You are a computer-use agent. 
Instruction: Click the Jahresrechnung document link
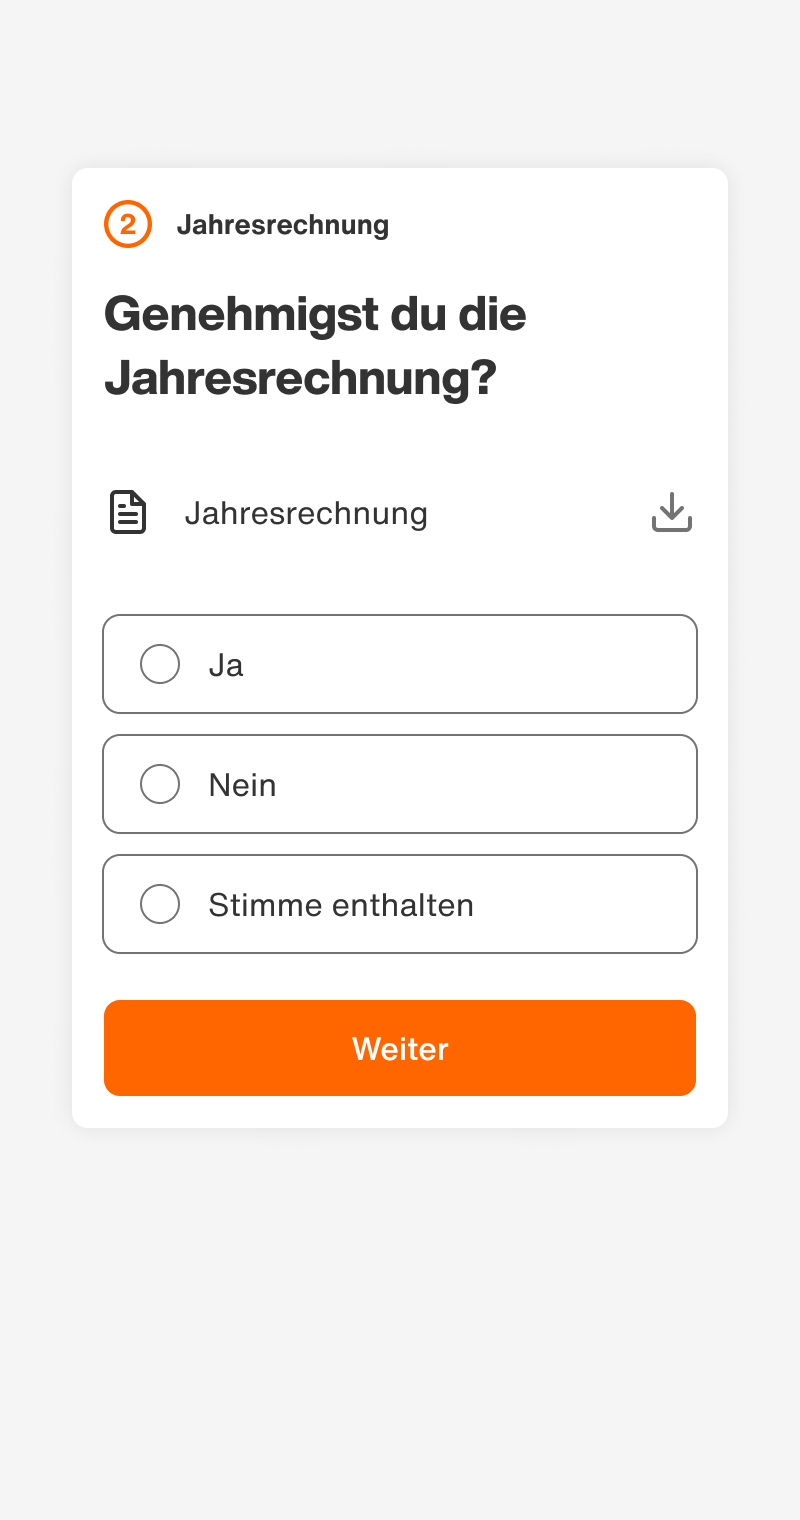pyautogui.click(x=306, y=512)
